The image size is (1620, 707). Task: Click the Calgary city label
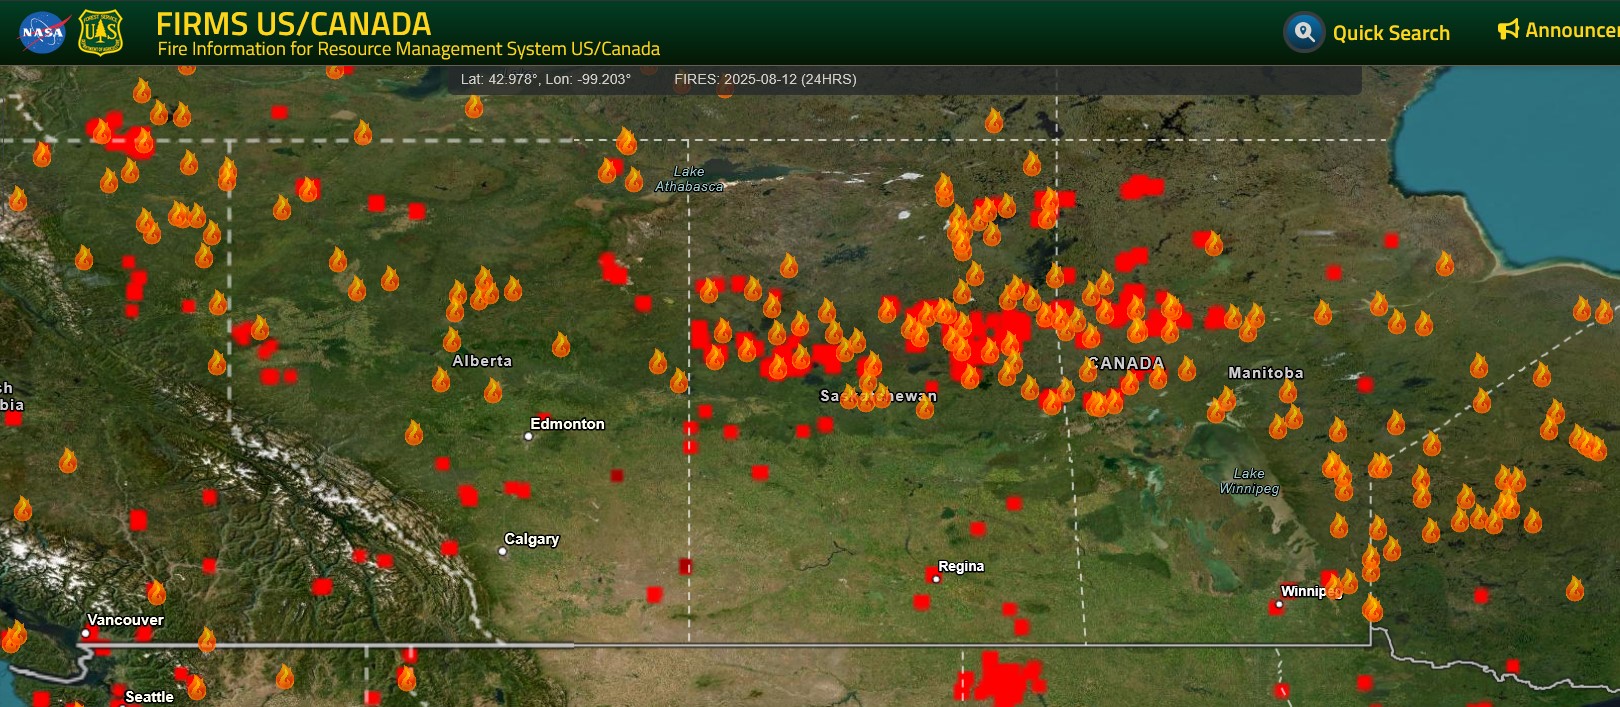[x=531, y=539]
